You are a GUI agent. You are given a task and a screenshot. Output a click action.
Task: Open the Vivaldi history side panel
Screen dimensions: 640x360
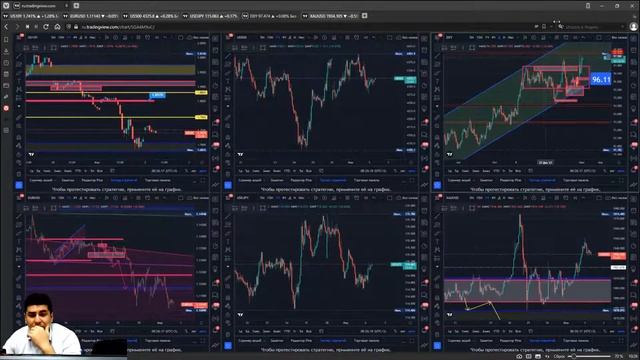point(6,62)
